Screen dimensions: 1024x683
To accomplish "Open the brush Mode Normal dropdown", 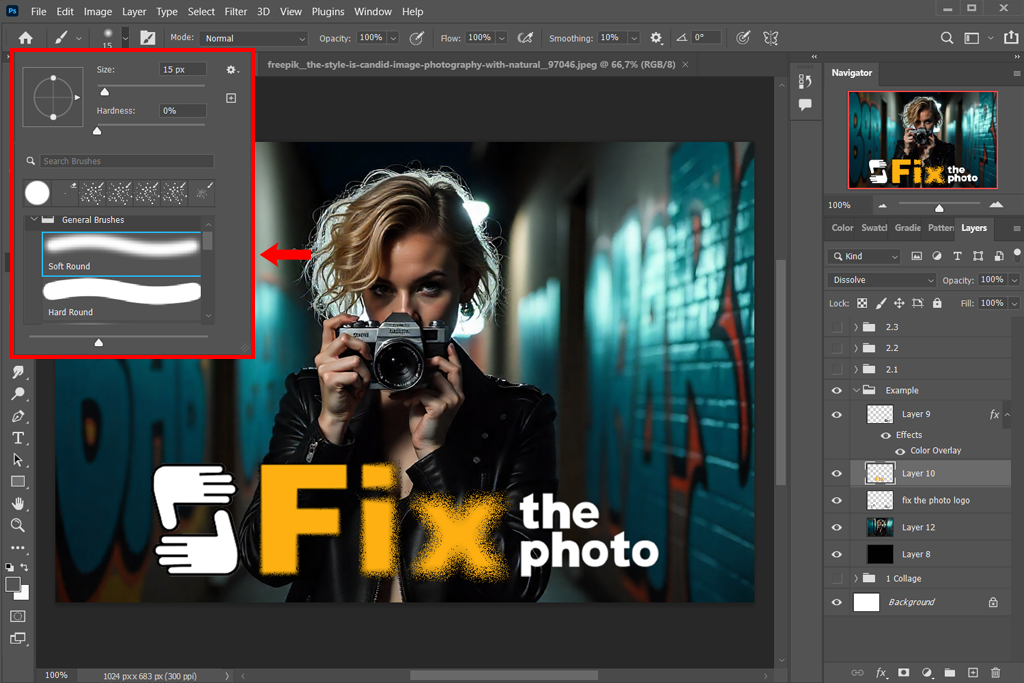I will coord(253,38).
